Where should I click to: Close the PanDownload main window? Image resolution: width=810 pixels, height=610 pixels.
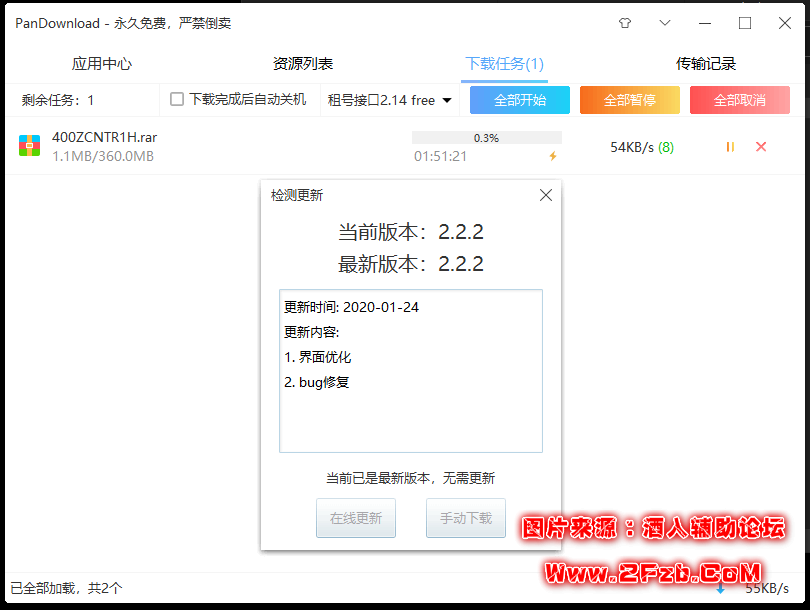tap(785, 23)
